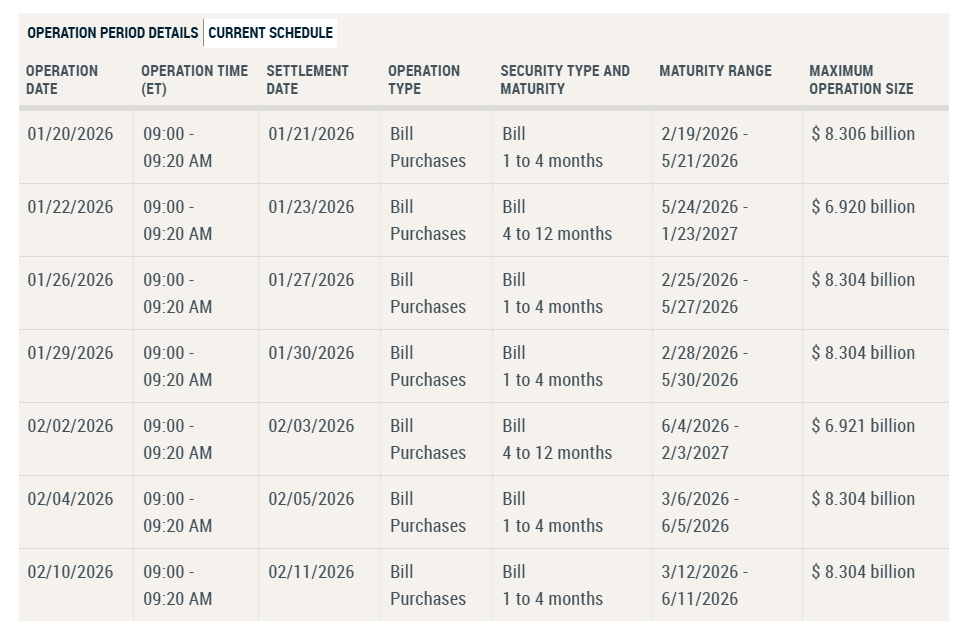Click the Security Type and Maturity header

tap(565, 80)
